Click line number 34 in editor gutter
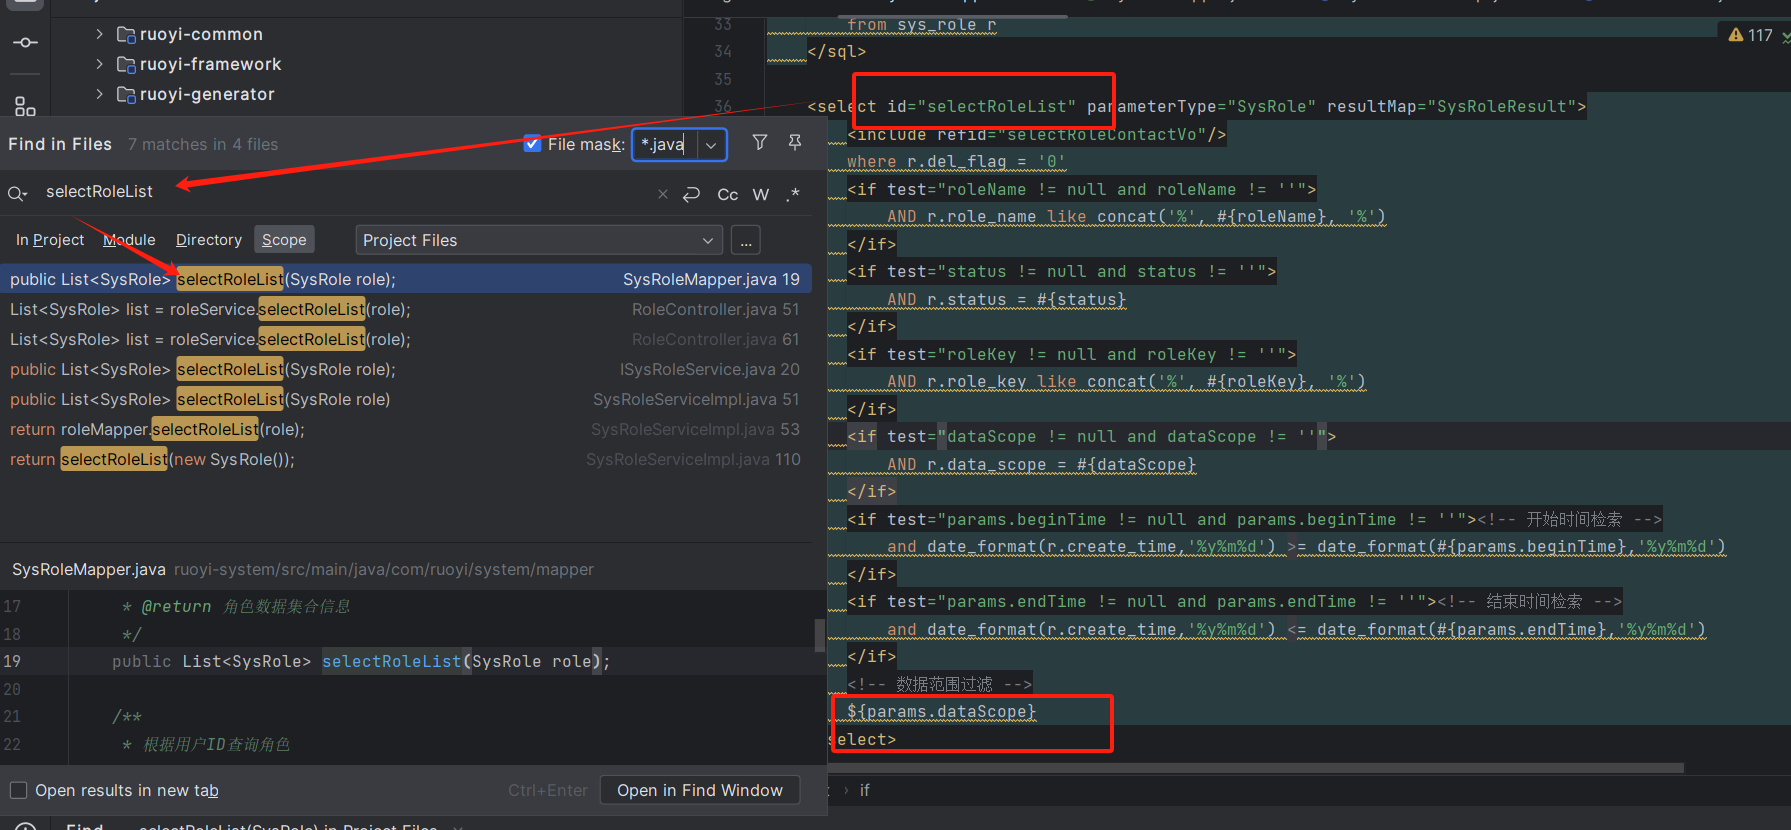The width and height of the screenshot is (1791, 830). [x=723, y=51]
